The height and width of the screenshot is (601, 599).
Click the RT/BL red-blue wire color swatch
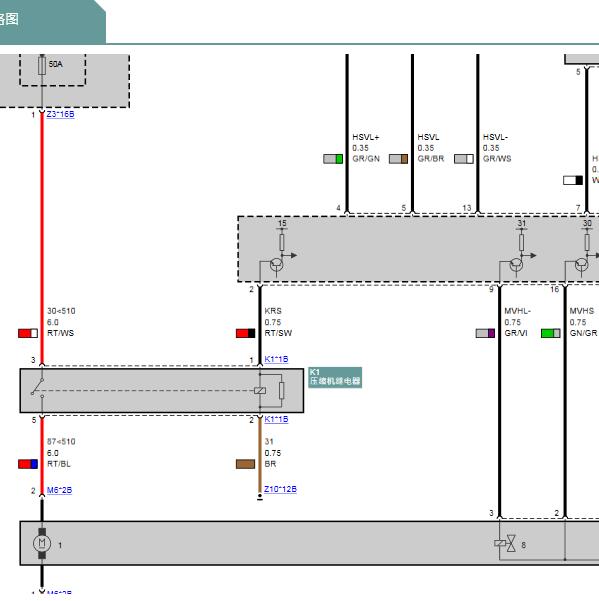28,464
